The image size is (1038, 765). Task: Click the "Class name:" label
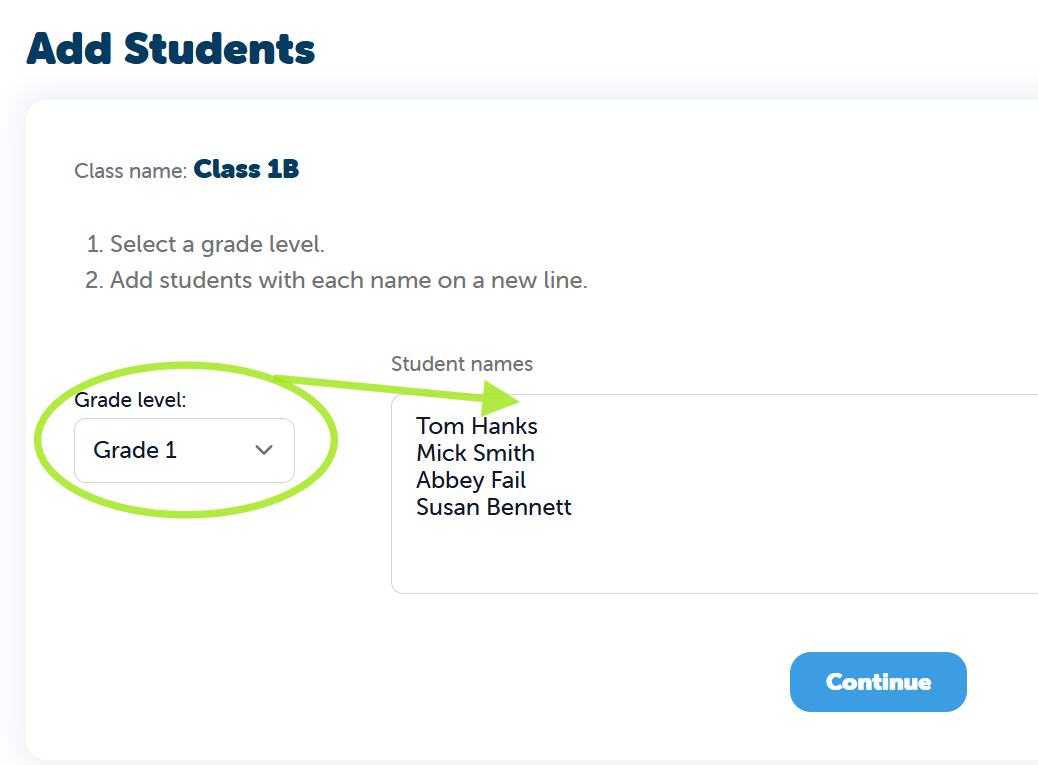pyautogui.click(x=130, y=171)
